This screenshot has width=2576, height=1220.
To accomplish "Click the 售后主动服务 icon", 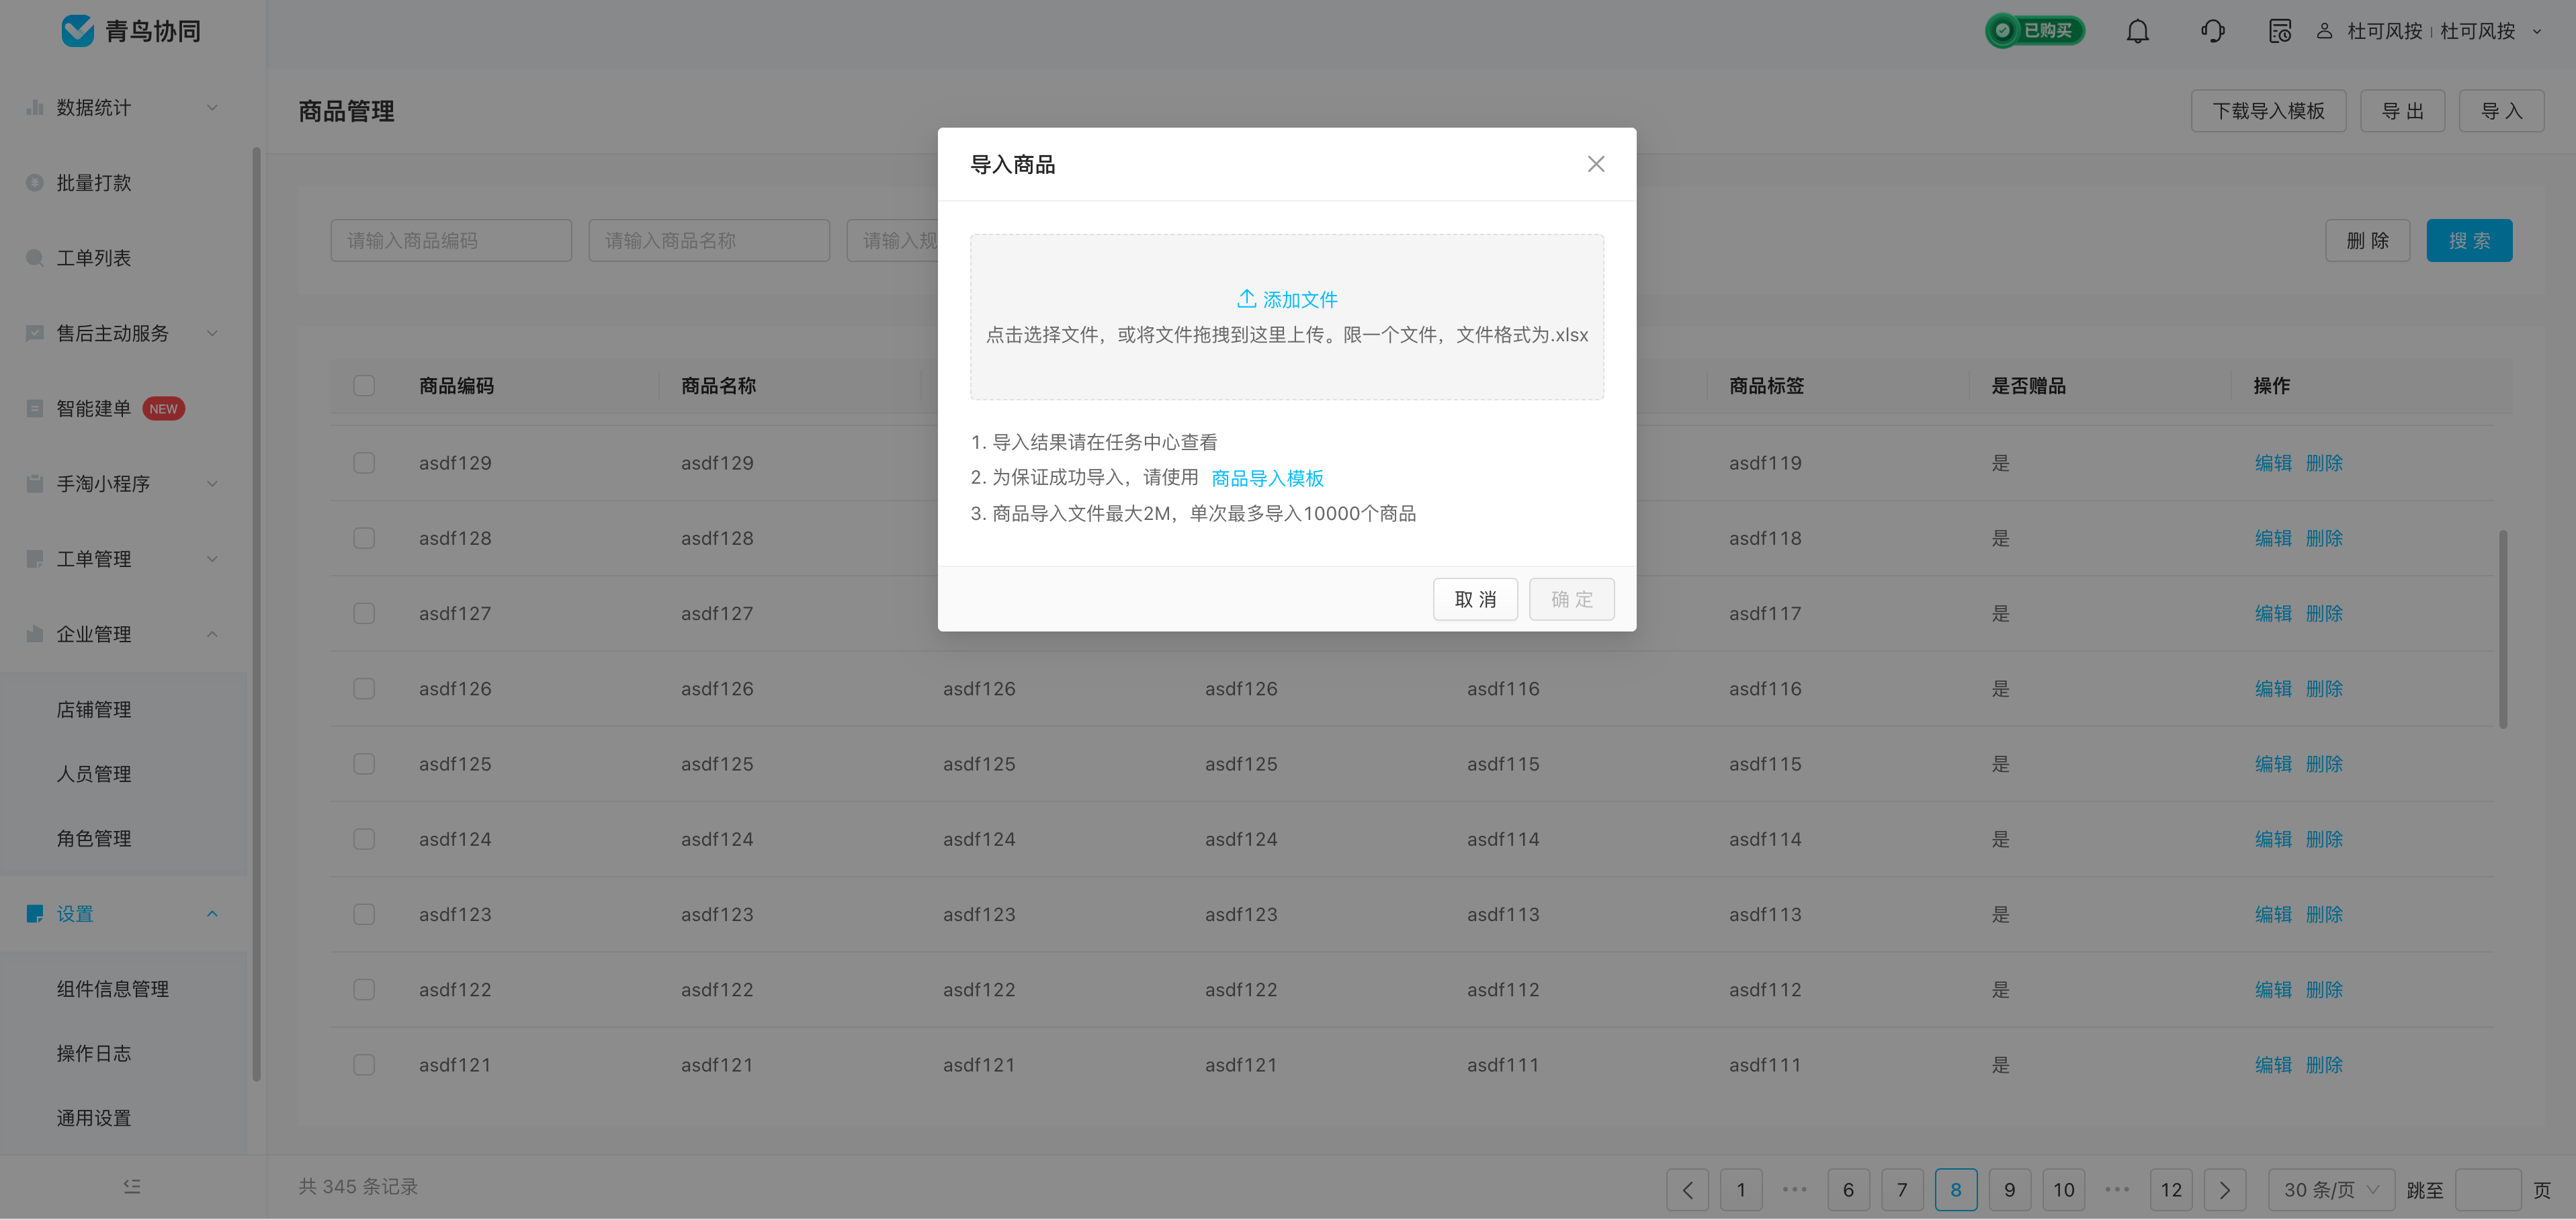I will click(35, 333).
